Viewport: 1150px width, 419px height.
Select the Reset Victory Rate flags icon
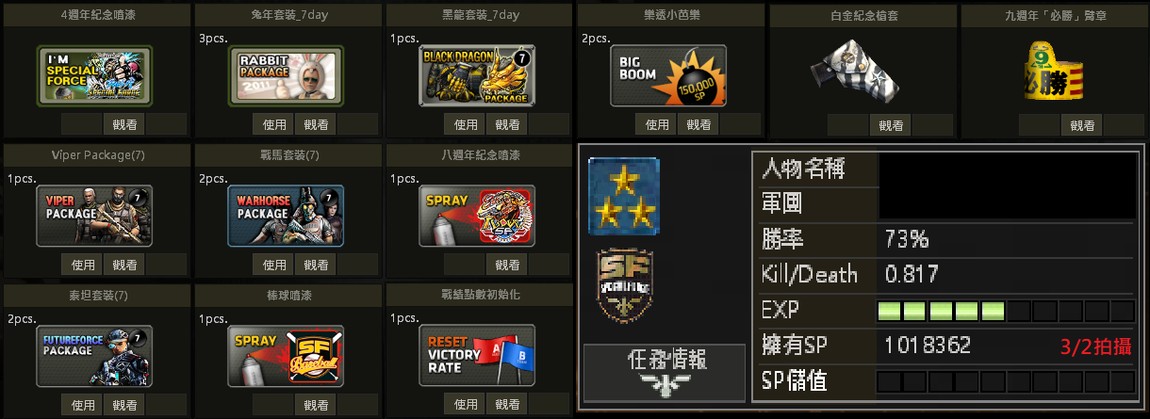point(477,356)
